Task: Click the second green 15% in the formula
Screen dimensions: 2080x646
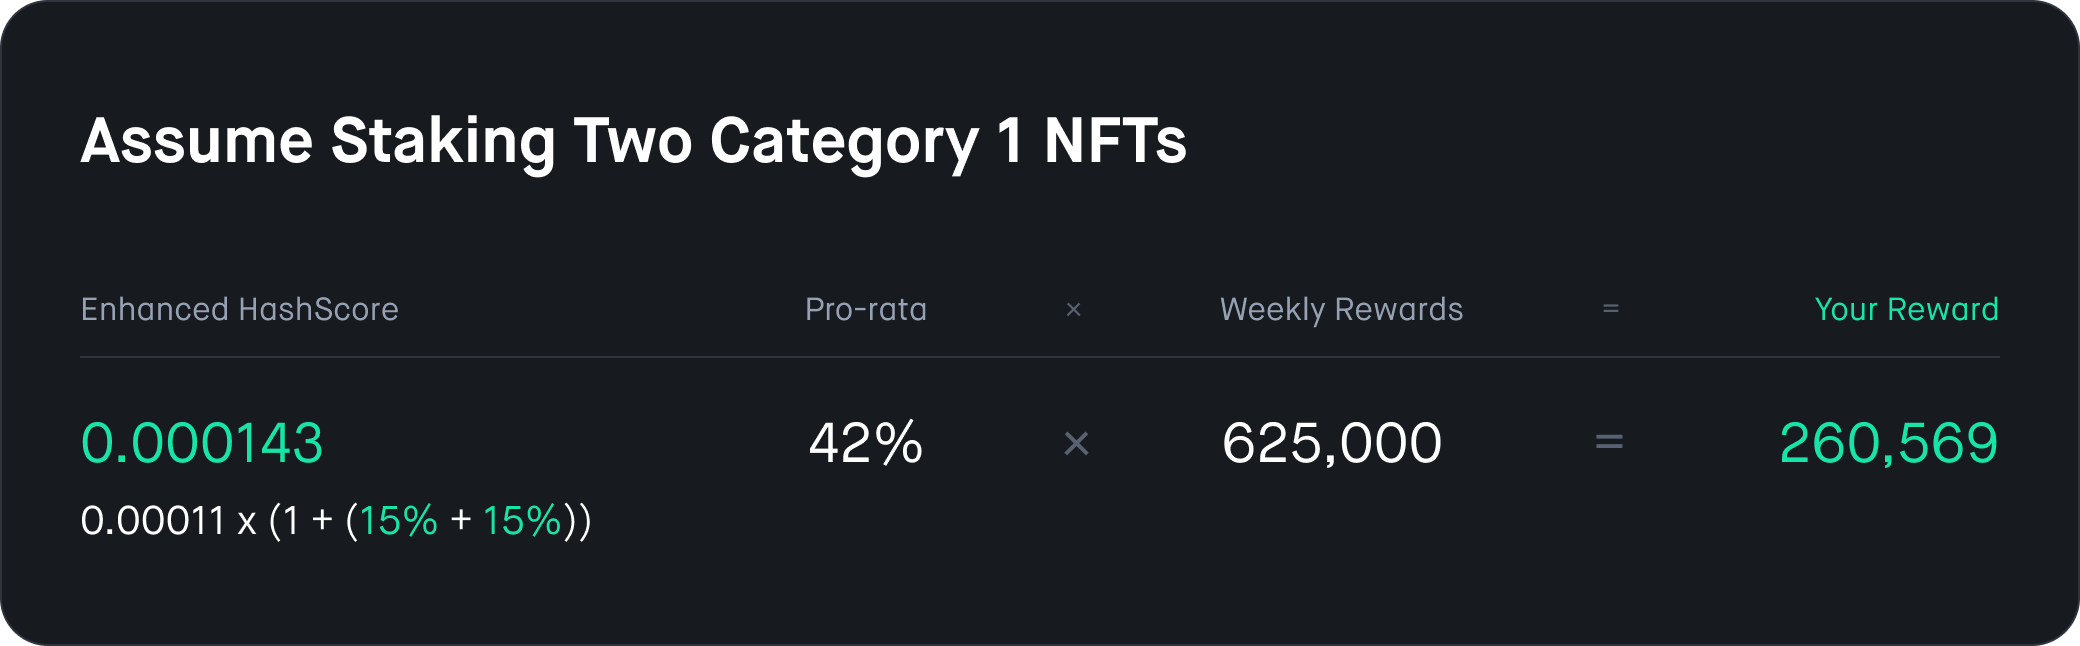Action: (522, 521)
